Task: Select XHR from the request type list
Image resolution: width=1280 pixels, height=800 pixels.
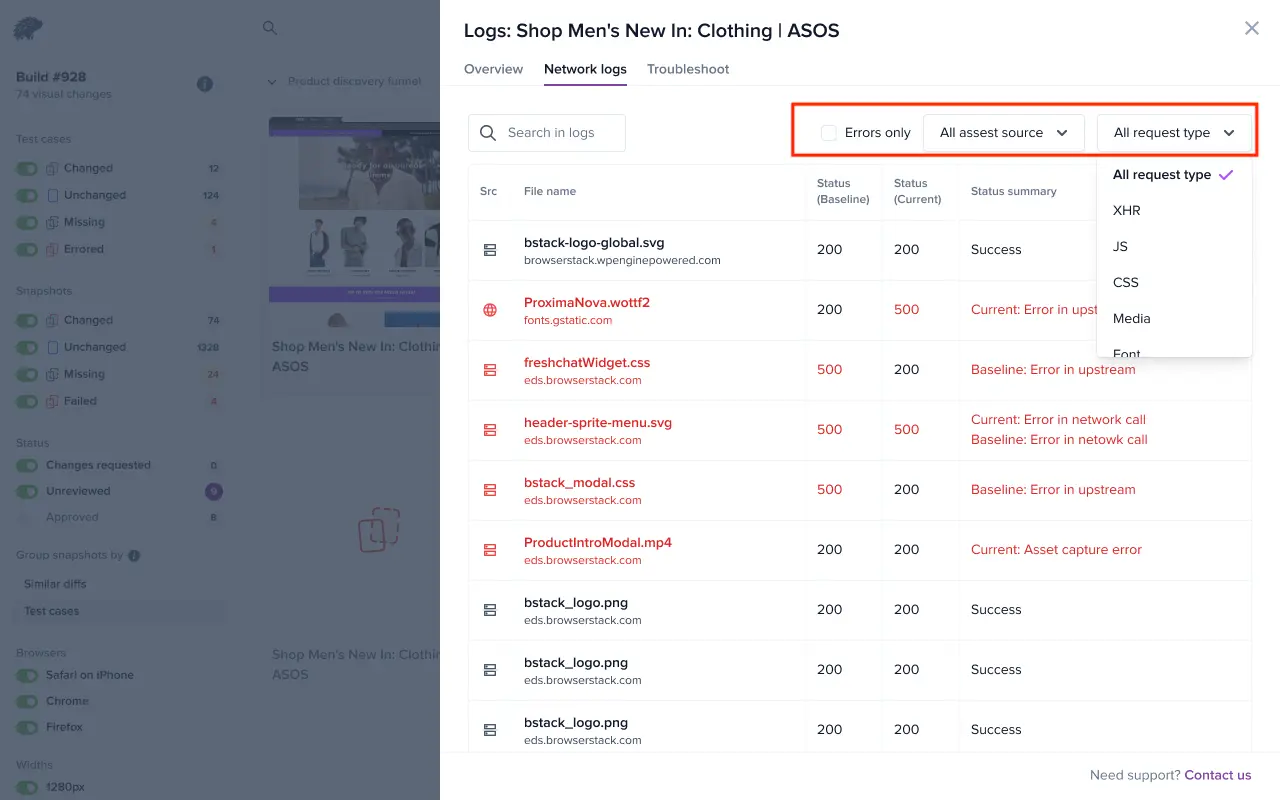Action: click(x=1126, y=211)
